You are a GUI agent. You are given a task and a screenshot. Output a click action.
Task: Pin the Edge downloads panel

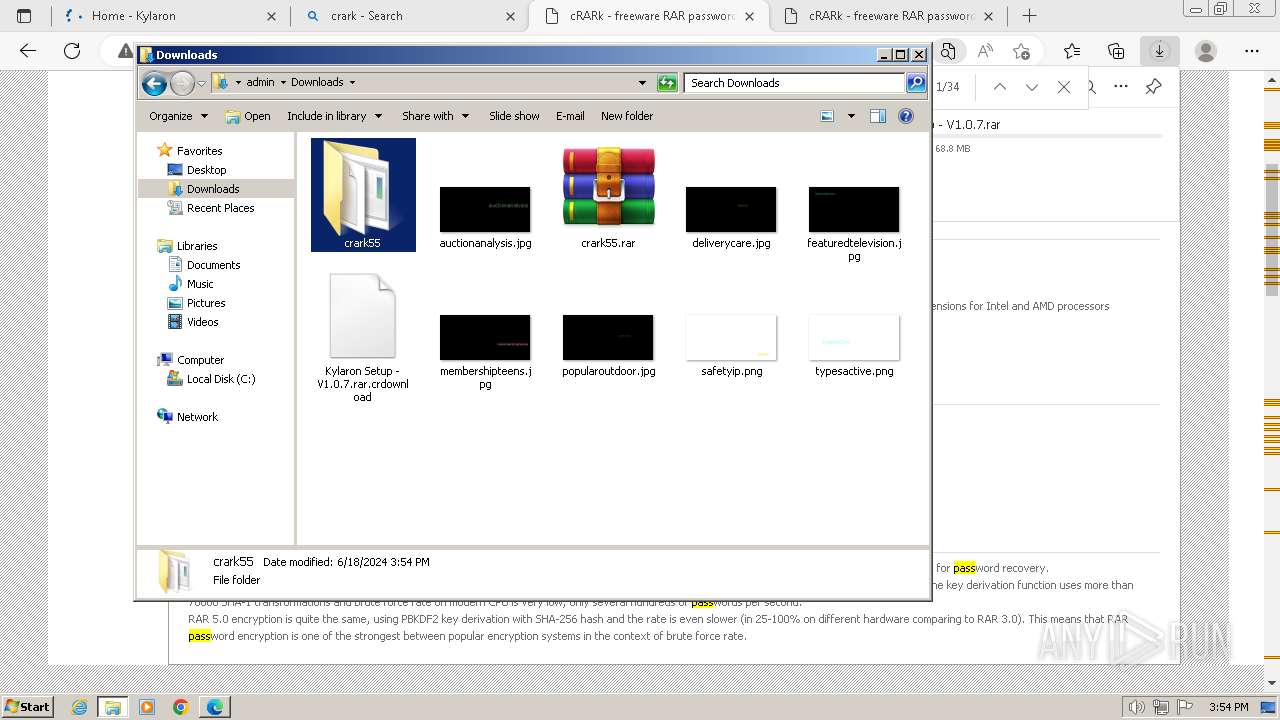click(1153, 87)
